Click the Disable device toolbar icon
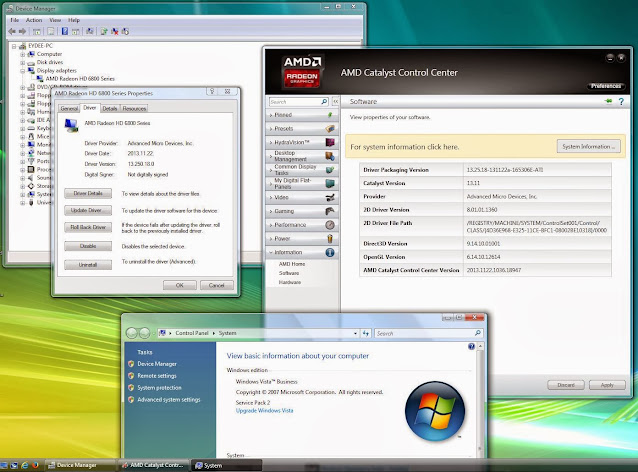Screen dimensions: 638x472 click(125, 31)
